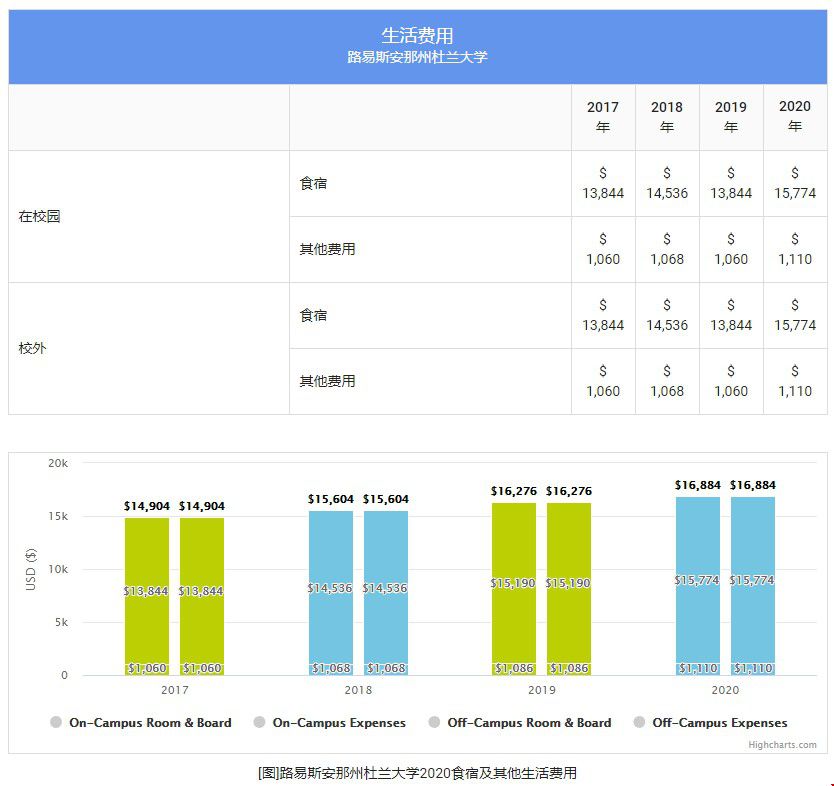The width and height of the screenshot is (834, 786).
Task: Click 在校园 食宿 2017 cell $13,844
Action: [603, 183]
